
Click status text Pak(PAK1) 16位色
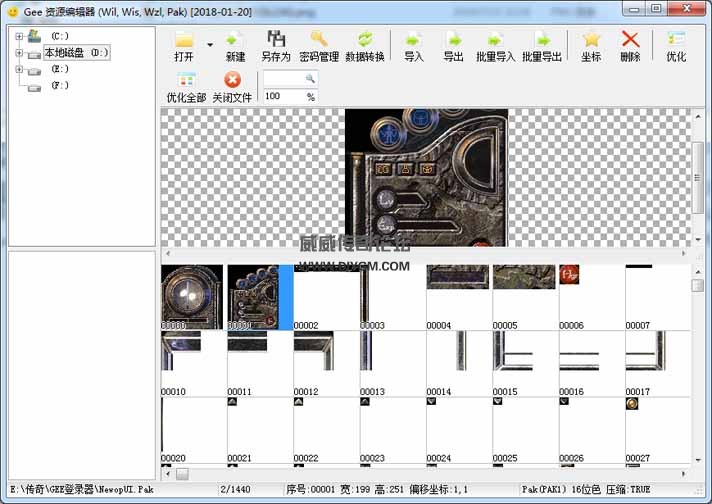click(x=561, y=489)
